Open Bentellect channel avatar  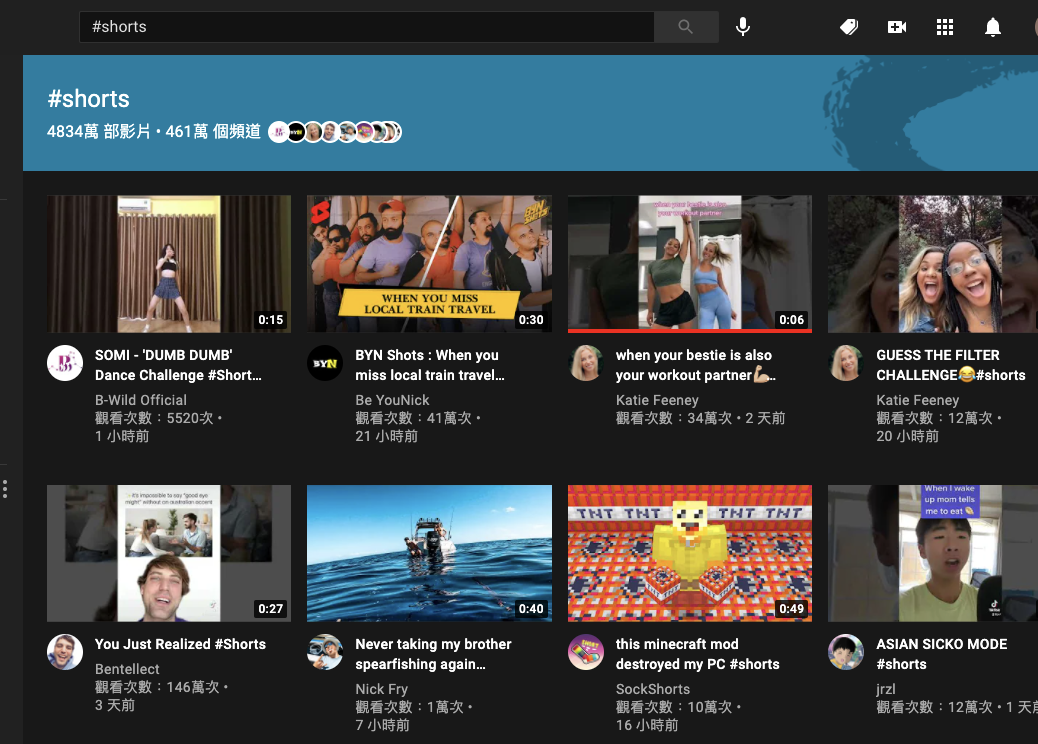click(65, 652)
